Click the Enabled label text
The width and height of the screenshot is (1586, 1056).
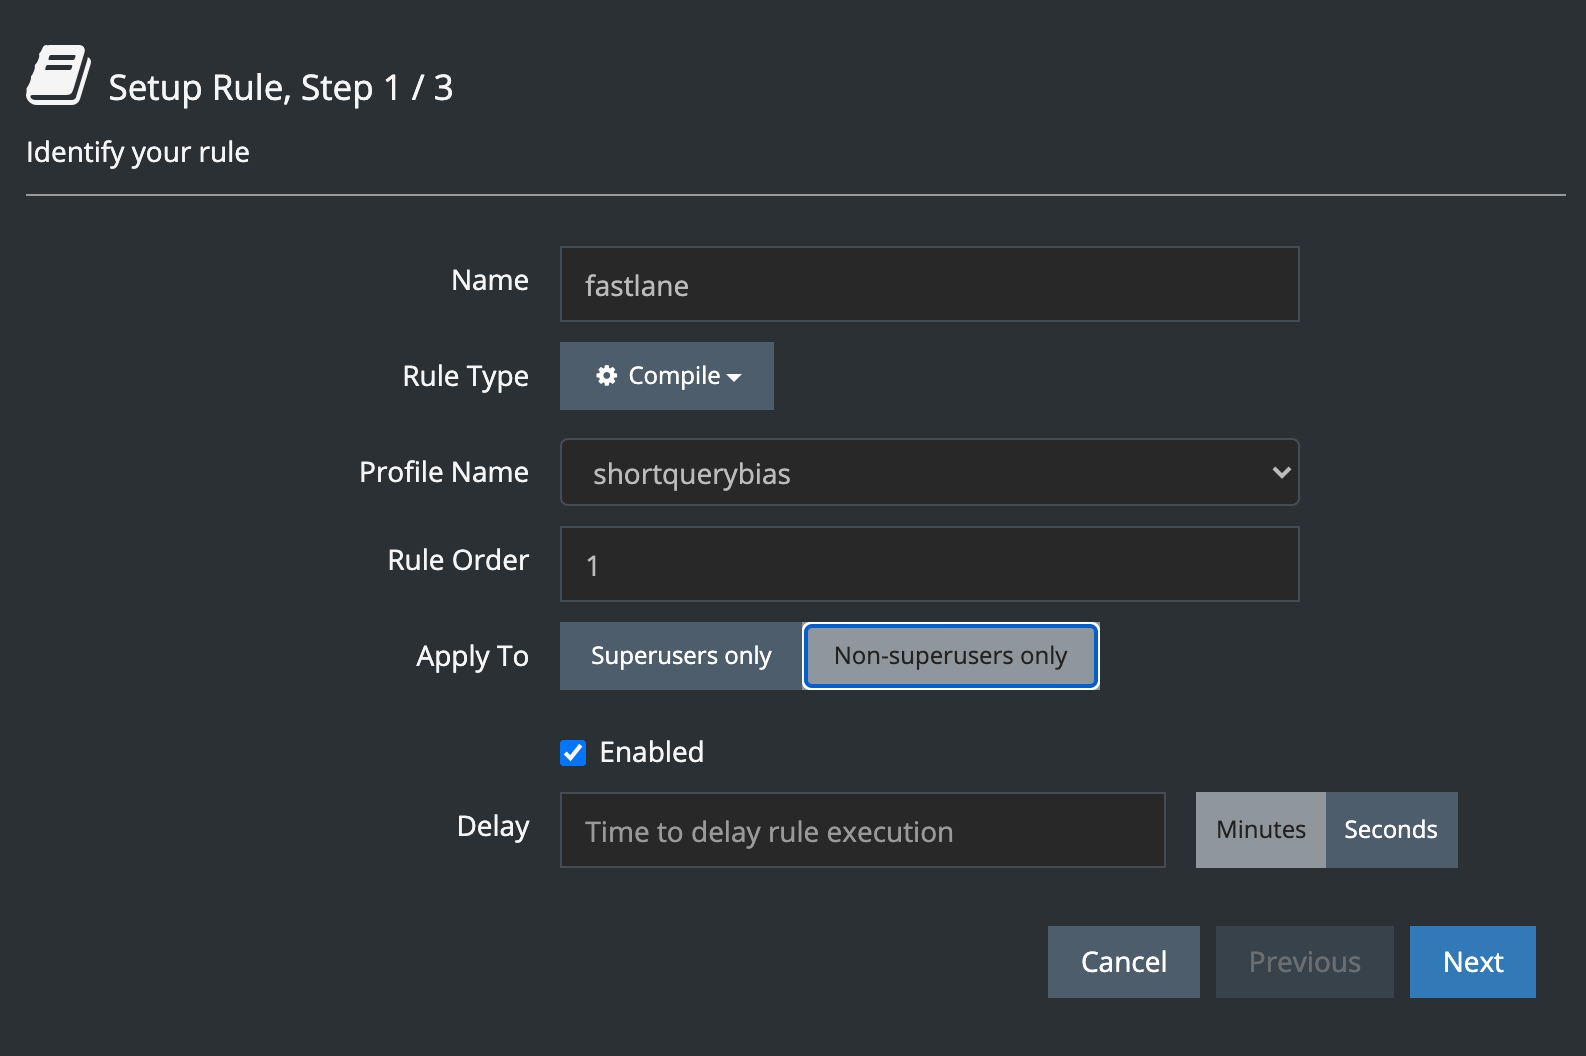click(x=651, y=752)
